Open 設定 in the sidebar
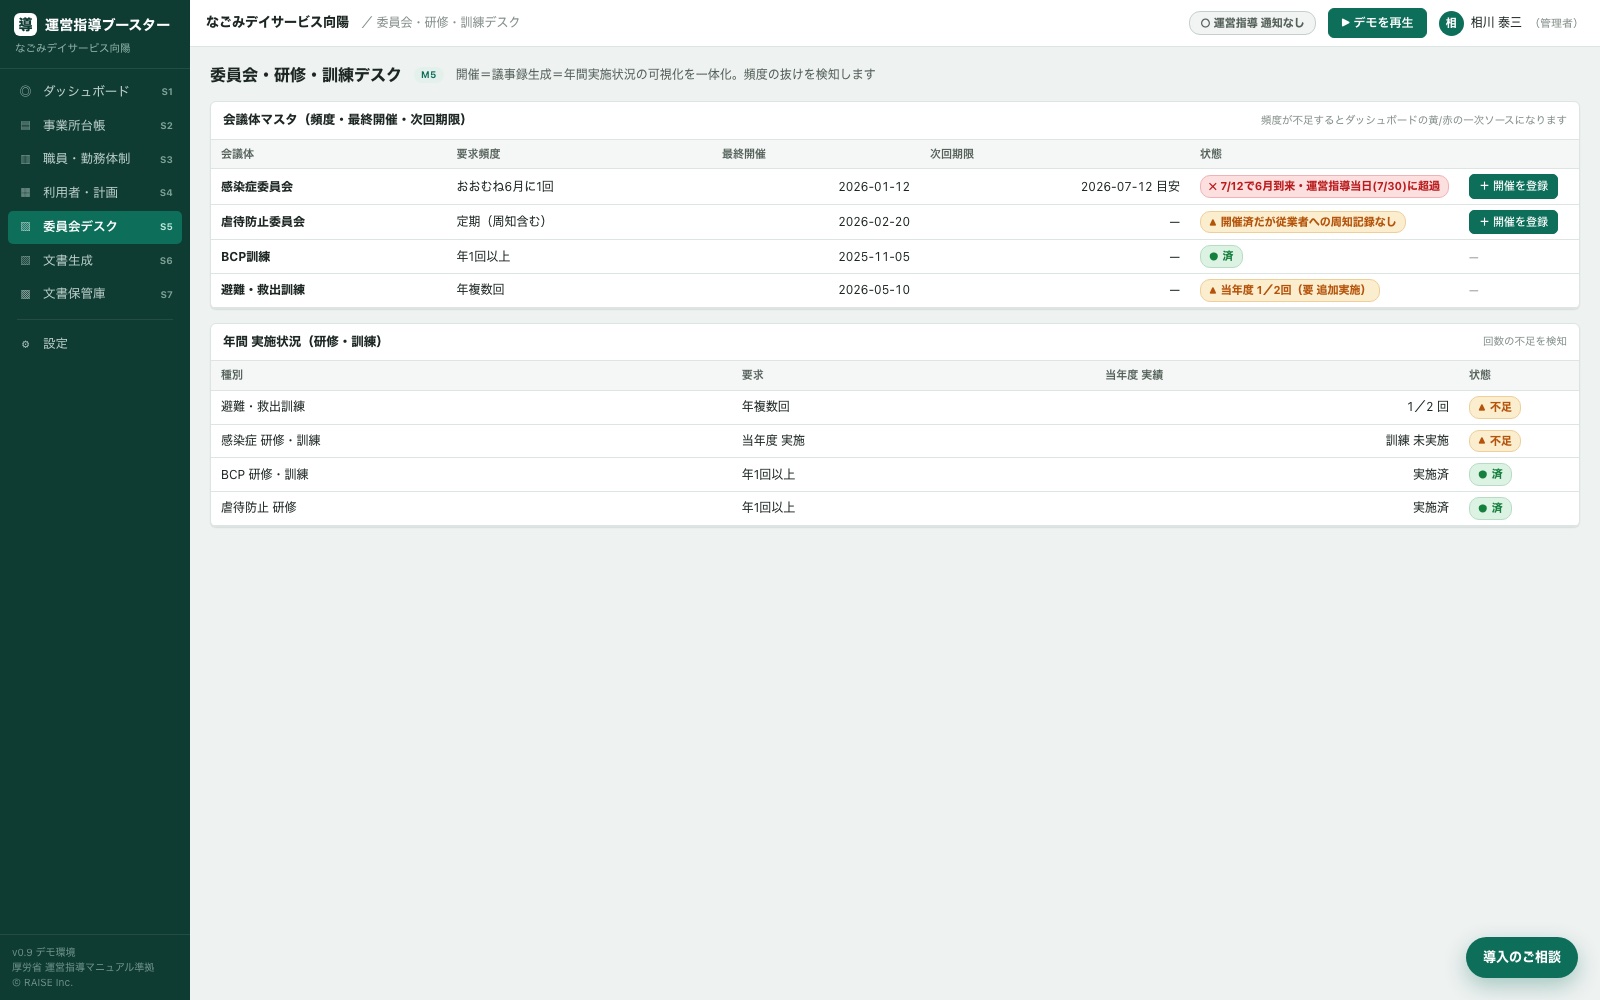The height and width of the screenshot is (1000, 1600). pos(95,344)
